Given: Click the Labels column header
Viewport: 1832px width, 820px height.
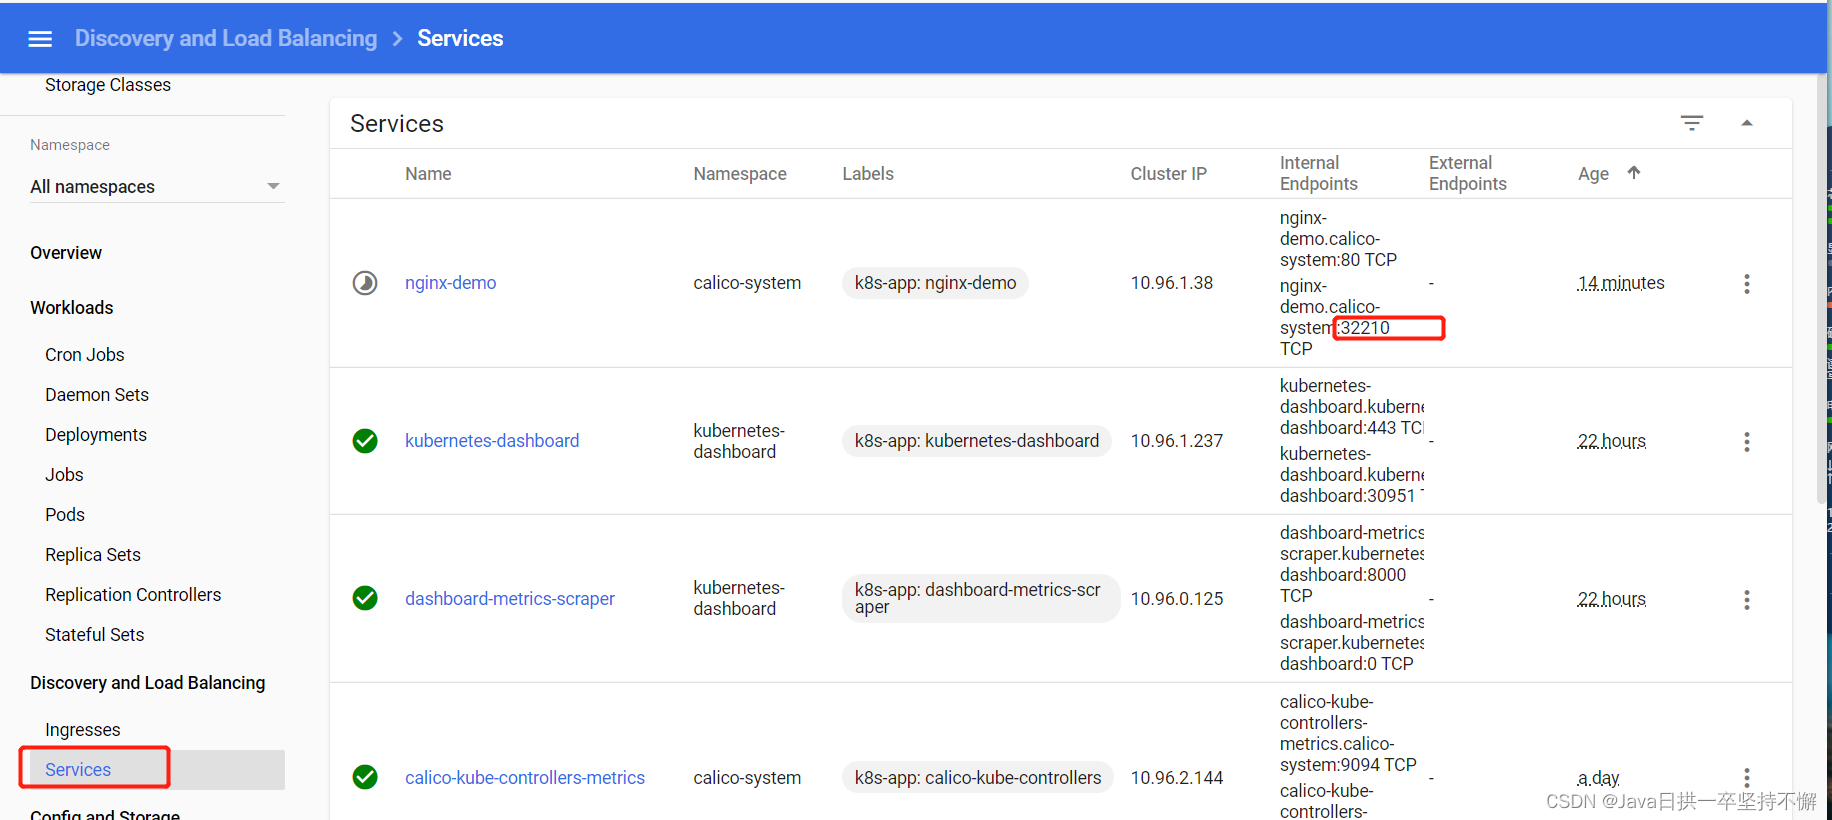Looking at the screenshot, I should (868, 174).
